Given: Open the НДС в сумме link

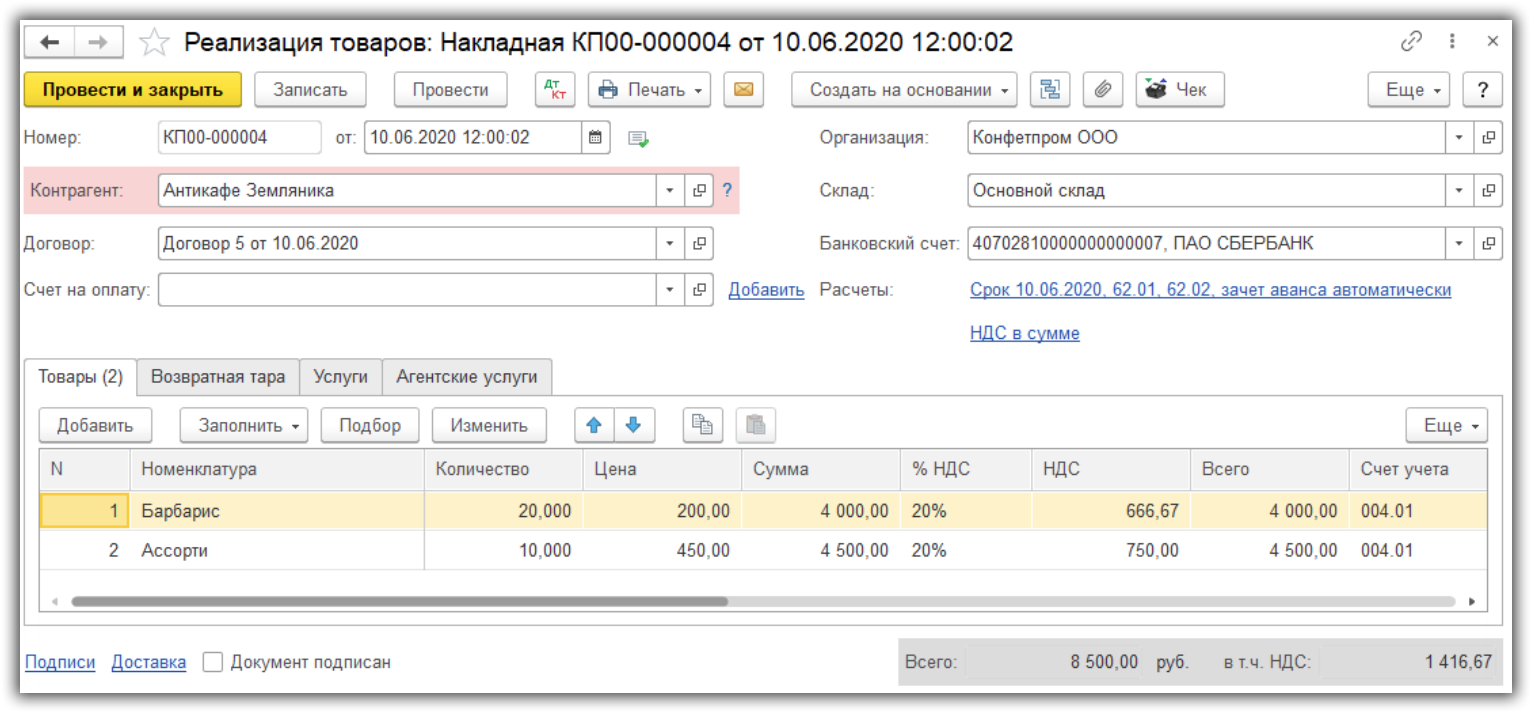Looking at the screenshot, I should tap(1024, 333).
